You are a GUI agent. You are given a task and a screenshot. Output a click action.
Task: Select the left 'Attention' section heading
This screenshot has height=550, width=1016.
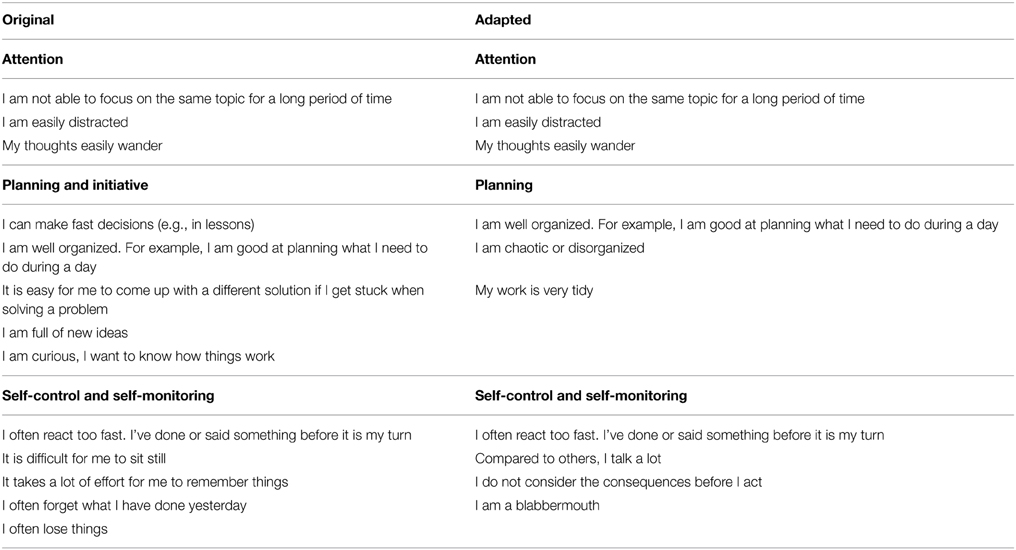point(32,59)
